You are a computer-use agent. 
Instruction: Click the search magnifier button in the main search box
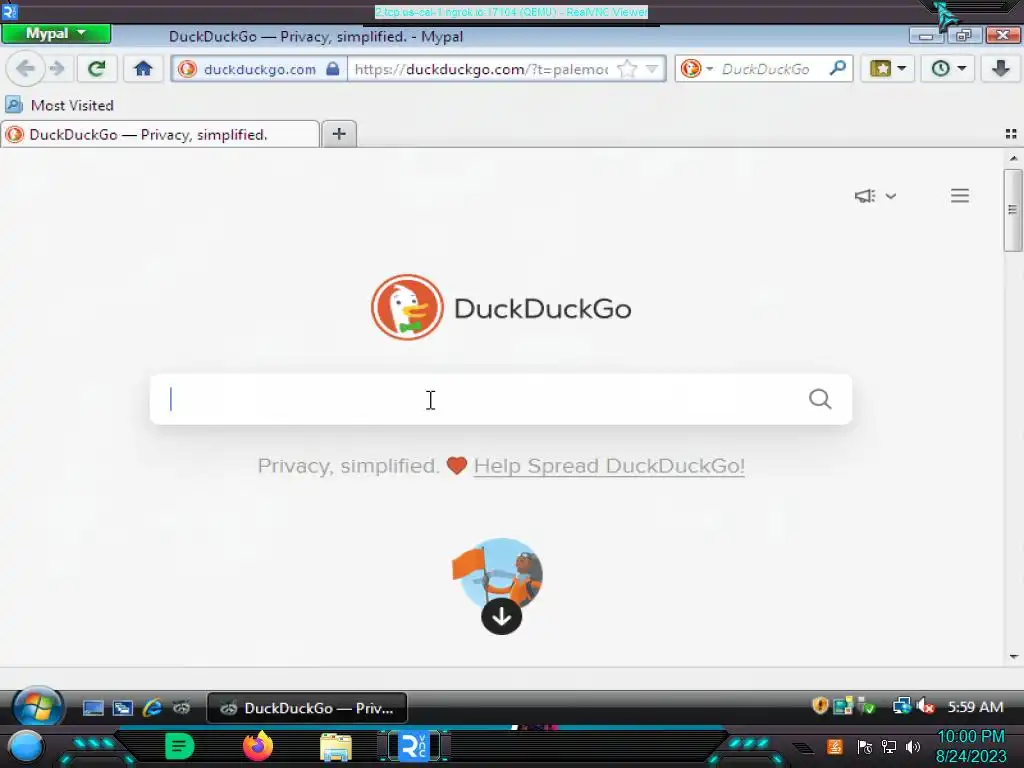click(820, 398)
